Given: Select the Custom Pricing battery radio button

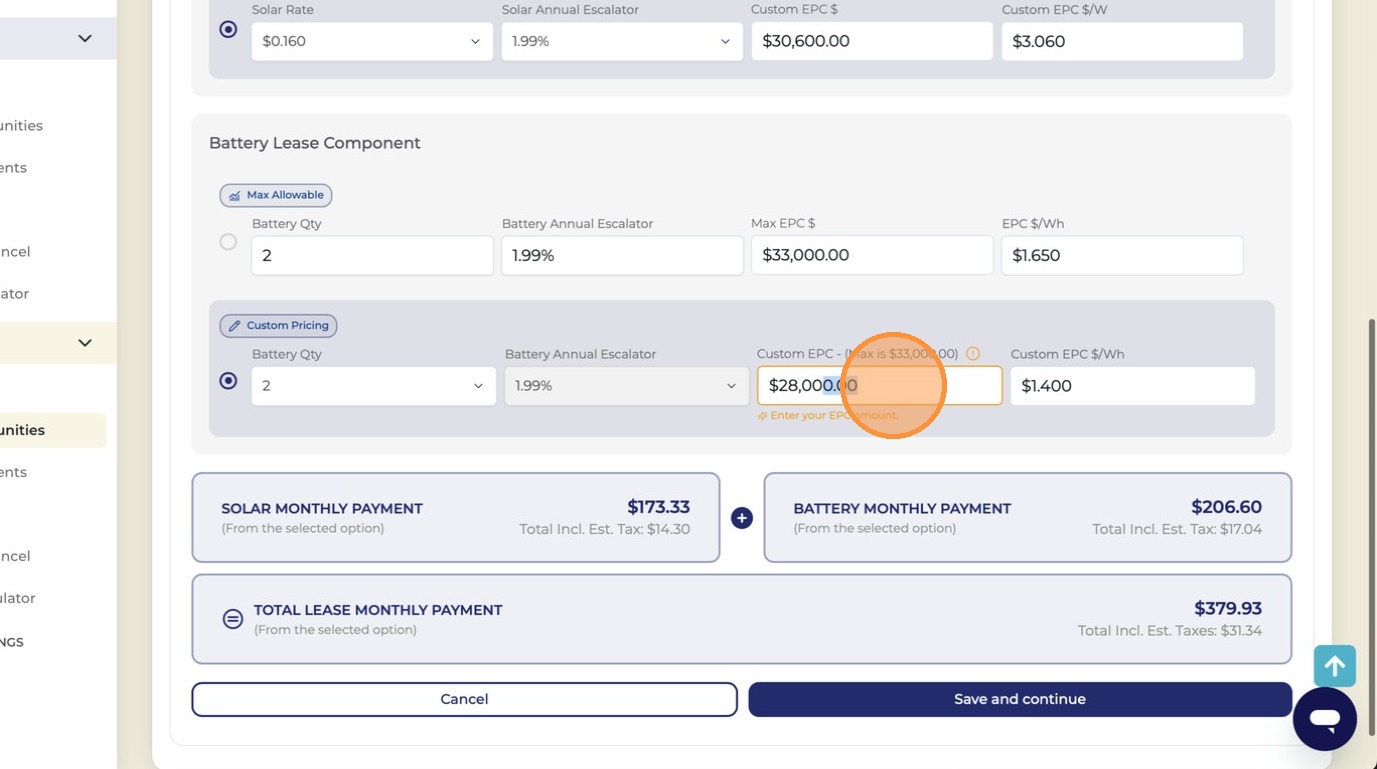Looking at the screenshot, I should pyautogui.click(x=228, y=381).
